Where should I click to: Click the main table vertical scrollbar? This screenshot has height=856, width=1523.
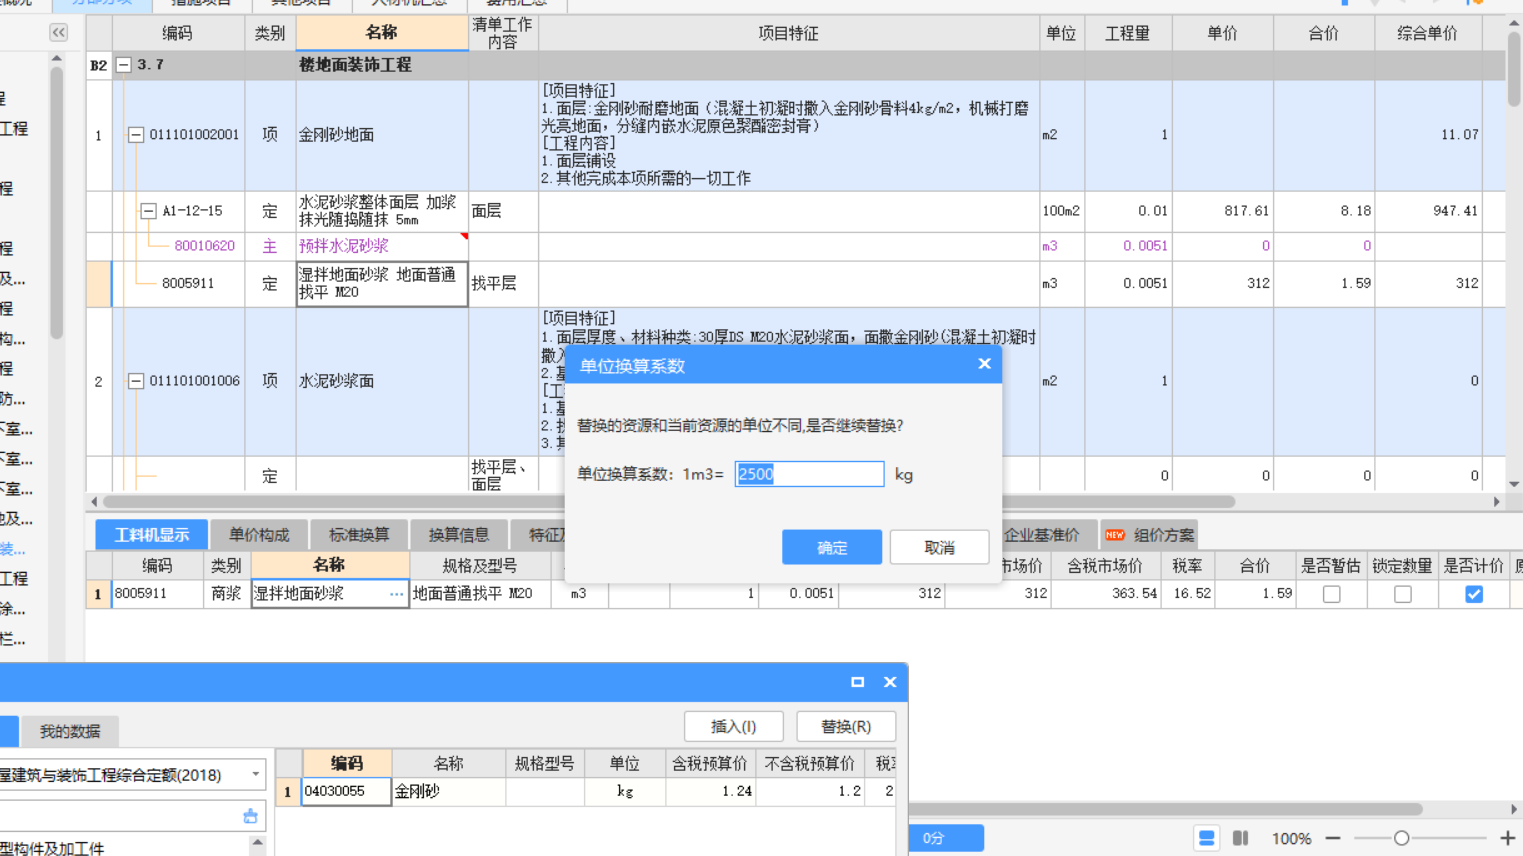(x=1514, y=70)
